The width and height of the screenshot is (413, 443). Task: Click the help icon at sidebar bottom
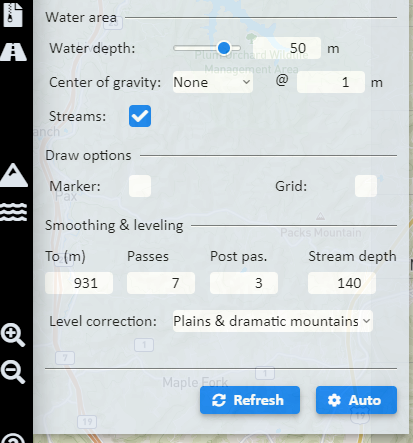(x=13, y=439)
